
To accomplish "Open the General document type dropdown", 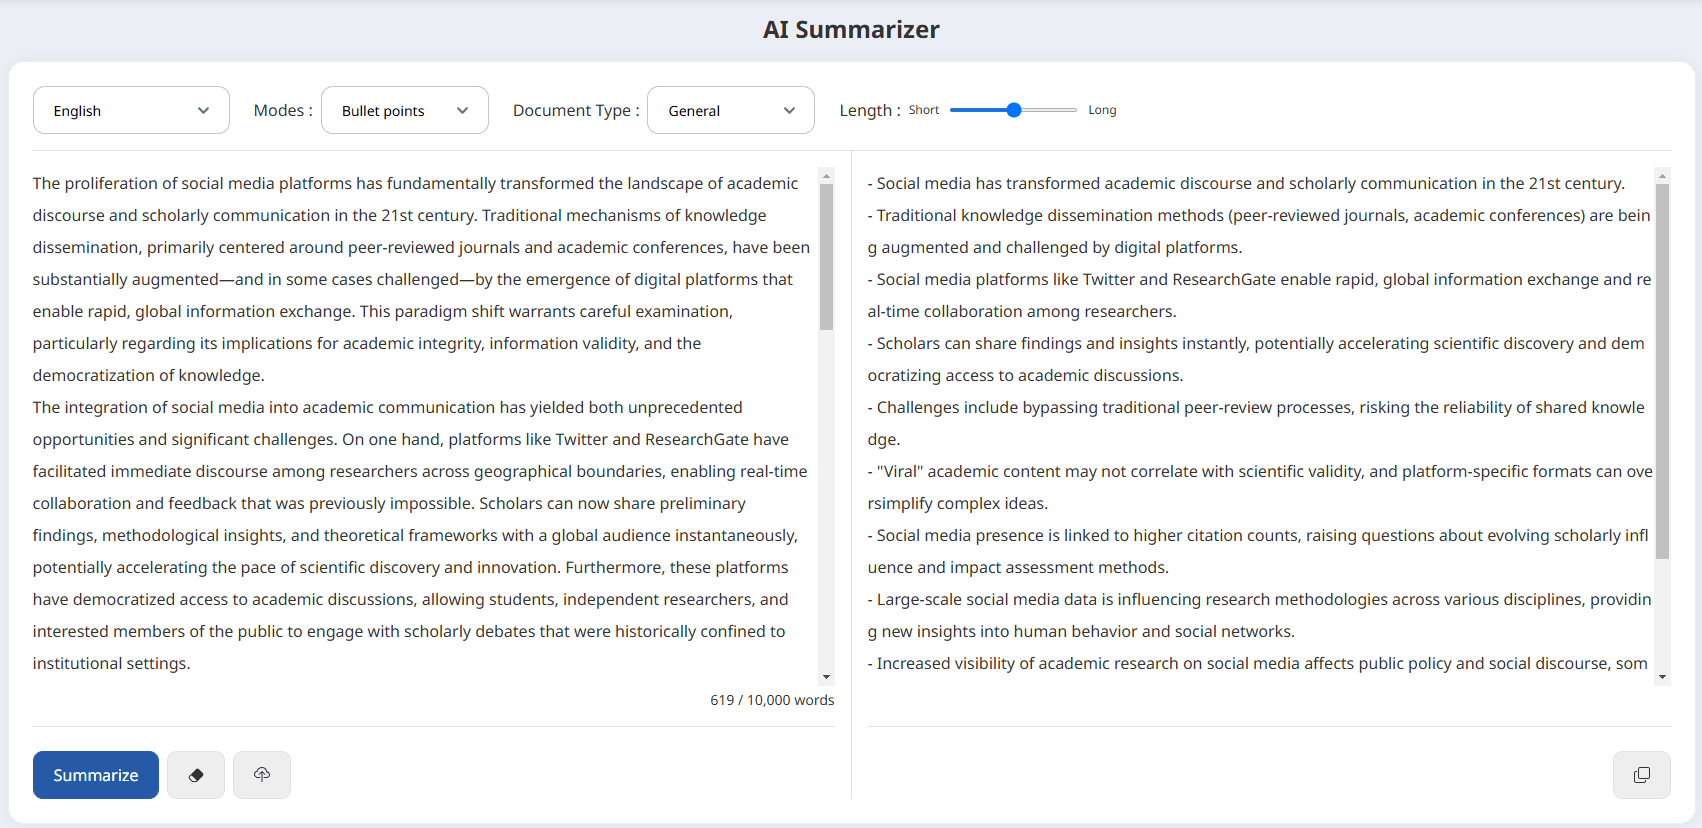I will [730, 110].
